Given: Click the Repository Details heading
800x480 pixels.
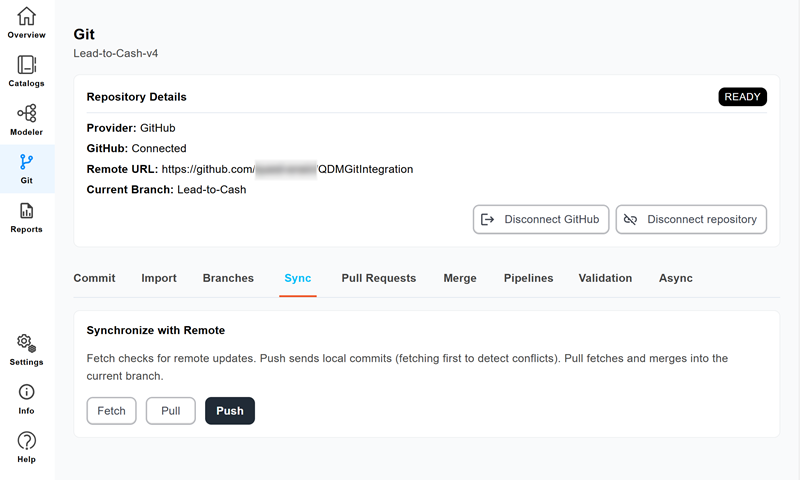Looking at the screenshot, I should click(x=136, y=97).
